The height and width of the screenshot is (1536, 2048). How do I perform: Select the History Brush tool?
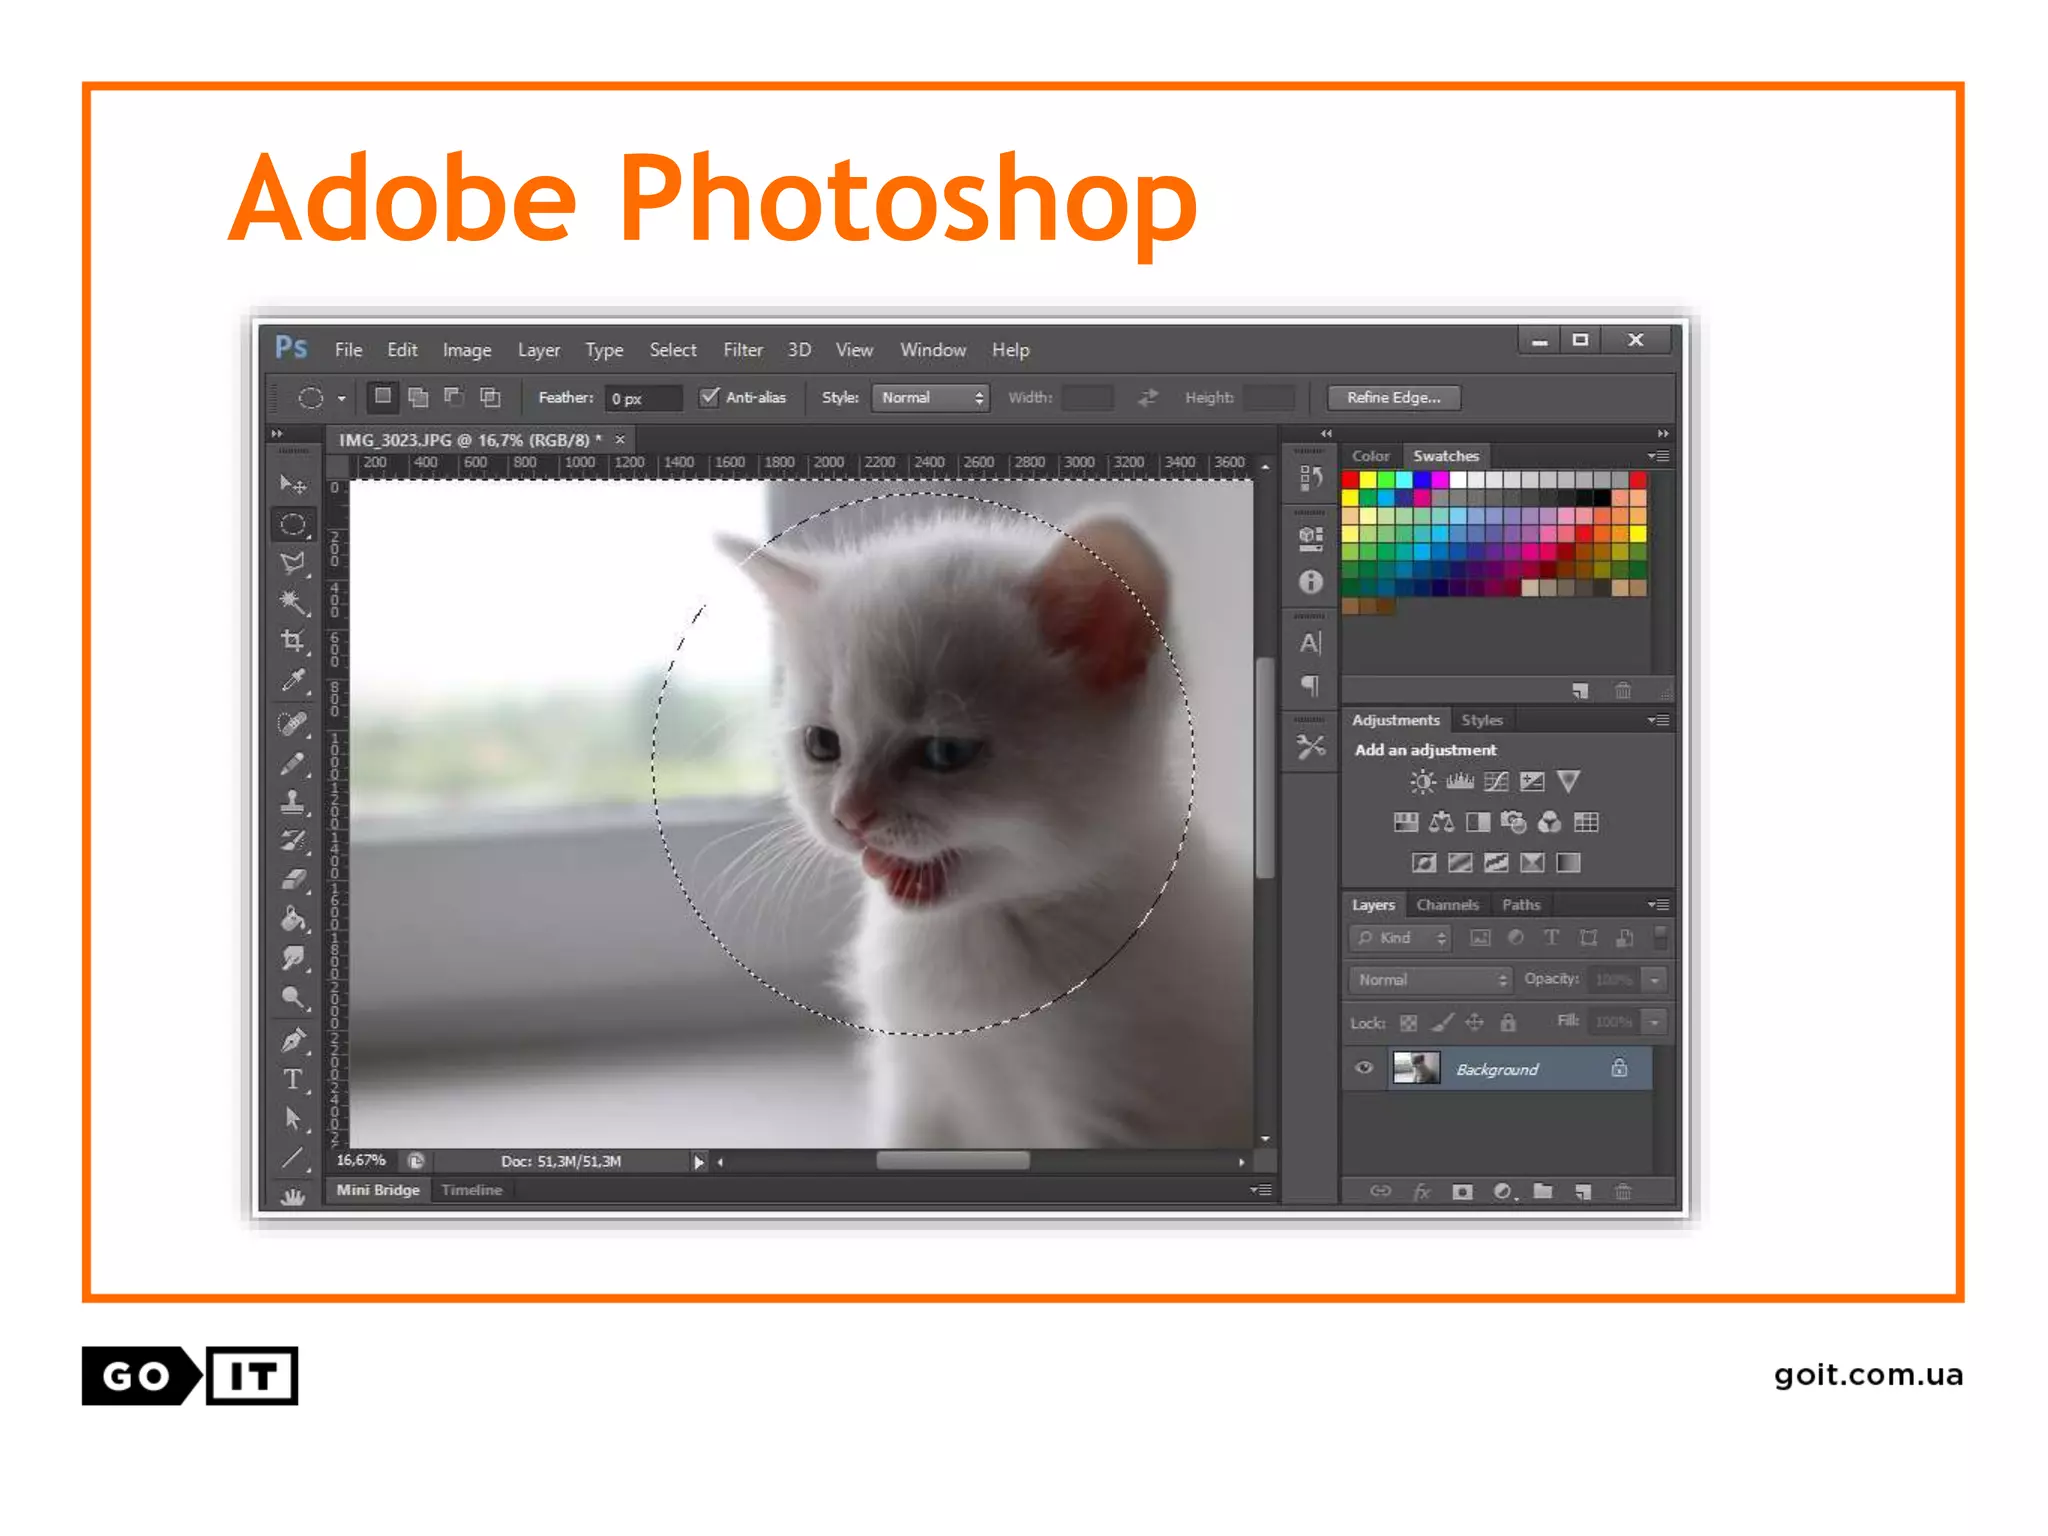[x=293, y=841]
